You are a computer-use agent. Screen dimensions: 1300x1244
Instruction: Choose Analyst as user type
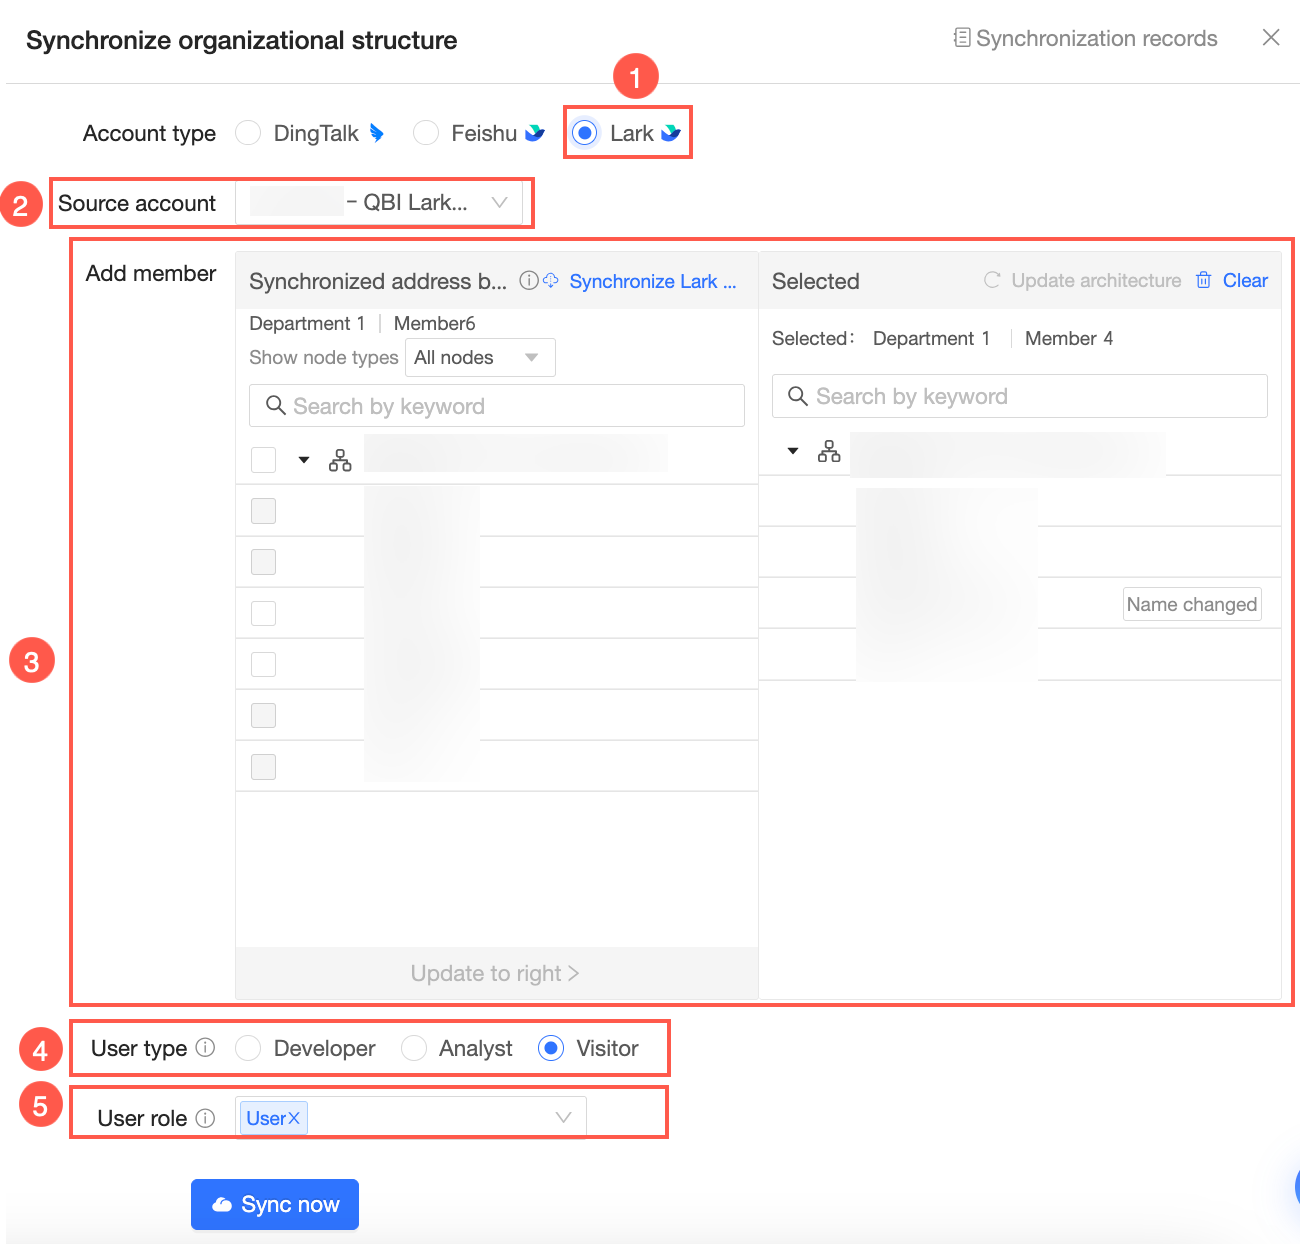pyautogui.click(x=413, y=1048)
